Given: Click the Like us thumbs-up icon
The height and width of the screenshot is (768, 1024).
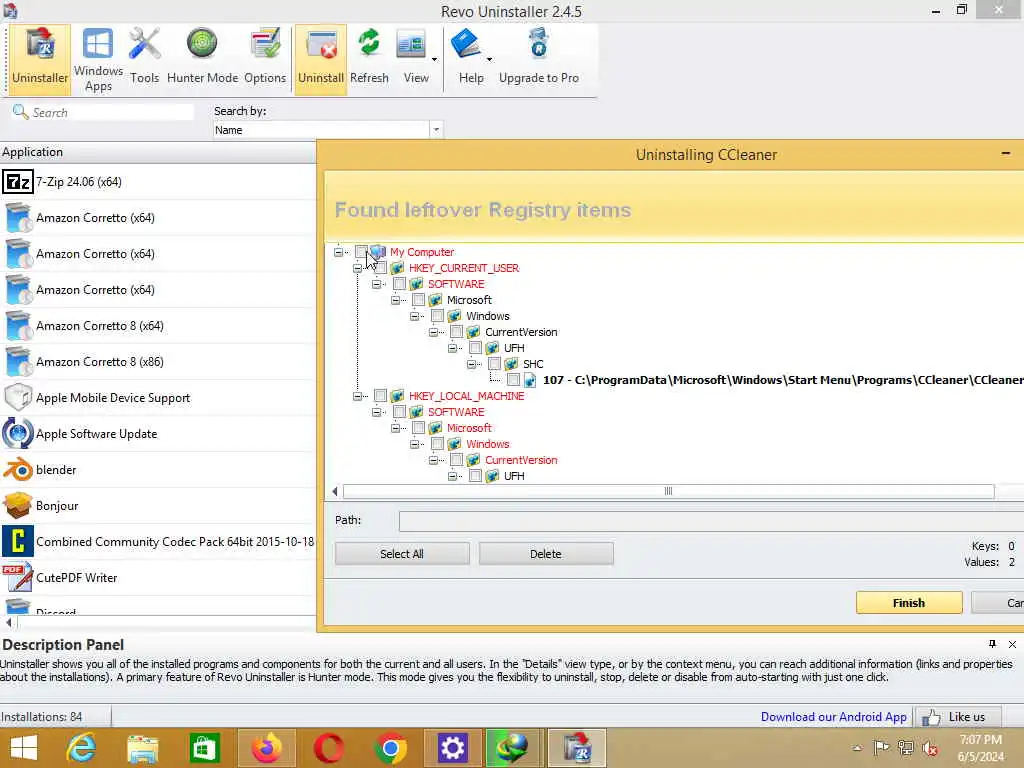Looking at the screenshot, I should (x=931, y=717).
